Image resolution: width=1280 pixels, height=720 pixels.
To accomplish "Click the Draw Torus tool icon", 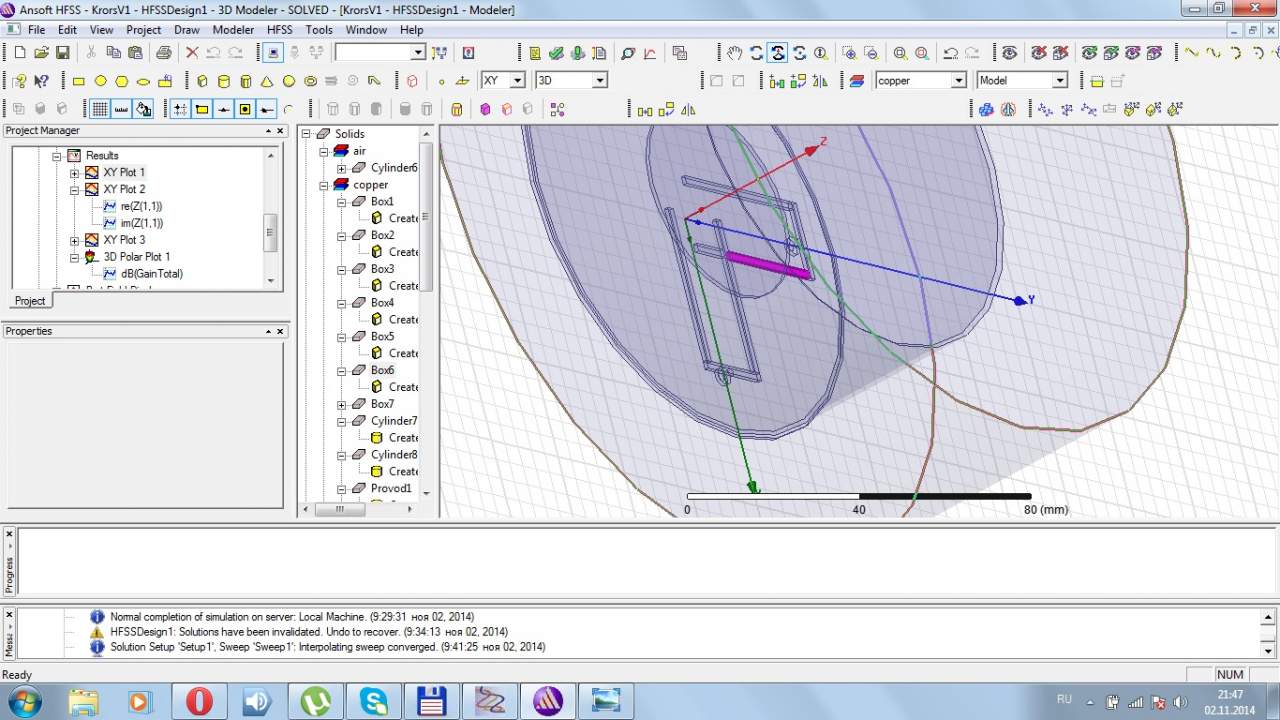I will (x=311, y=81).
